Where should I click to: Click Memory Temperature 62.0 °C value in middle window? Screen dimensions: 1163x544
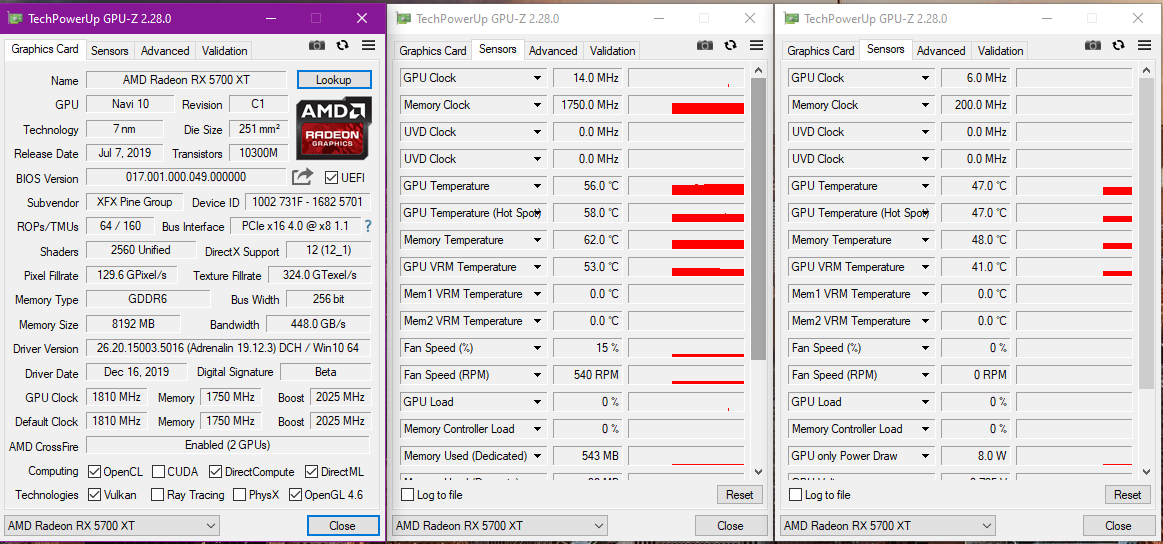tap(587, 240)
